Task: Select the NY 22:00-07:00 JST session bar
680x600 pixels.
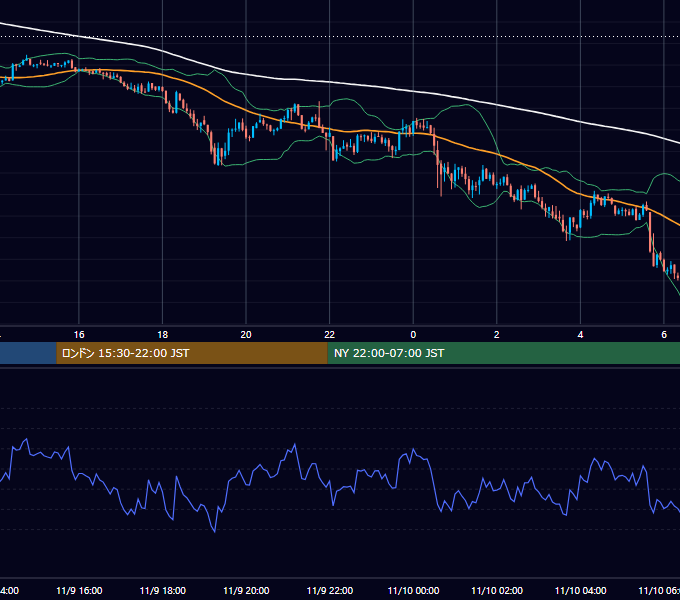Action: 503,353
